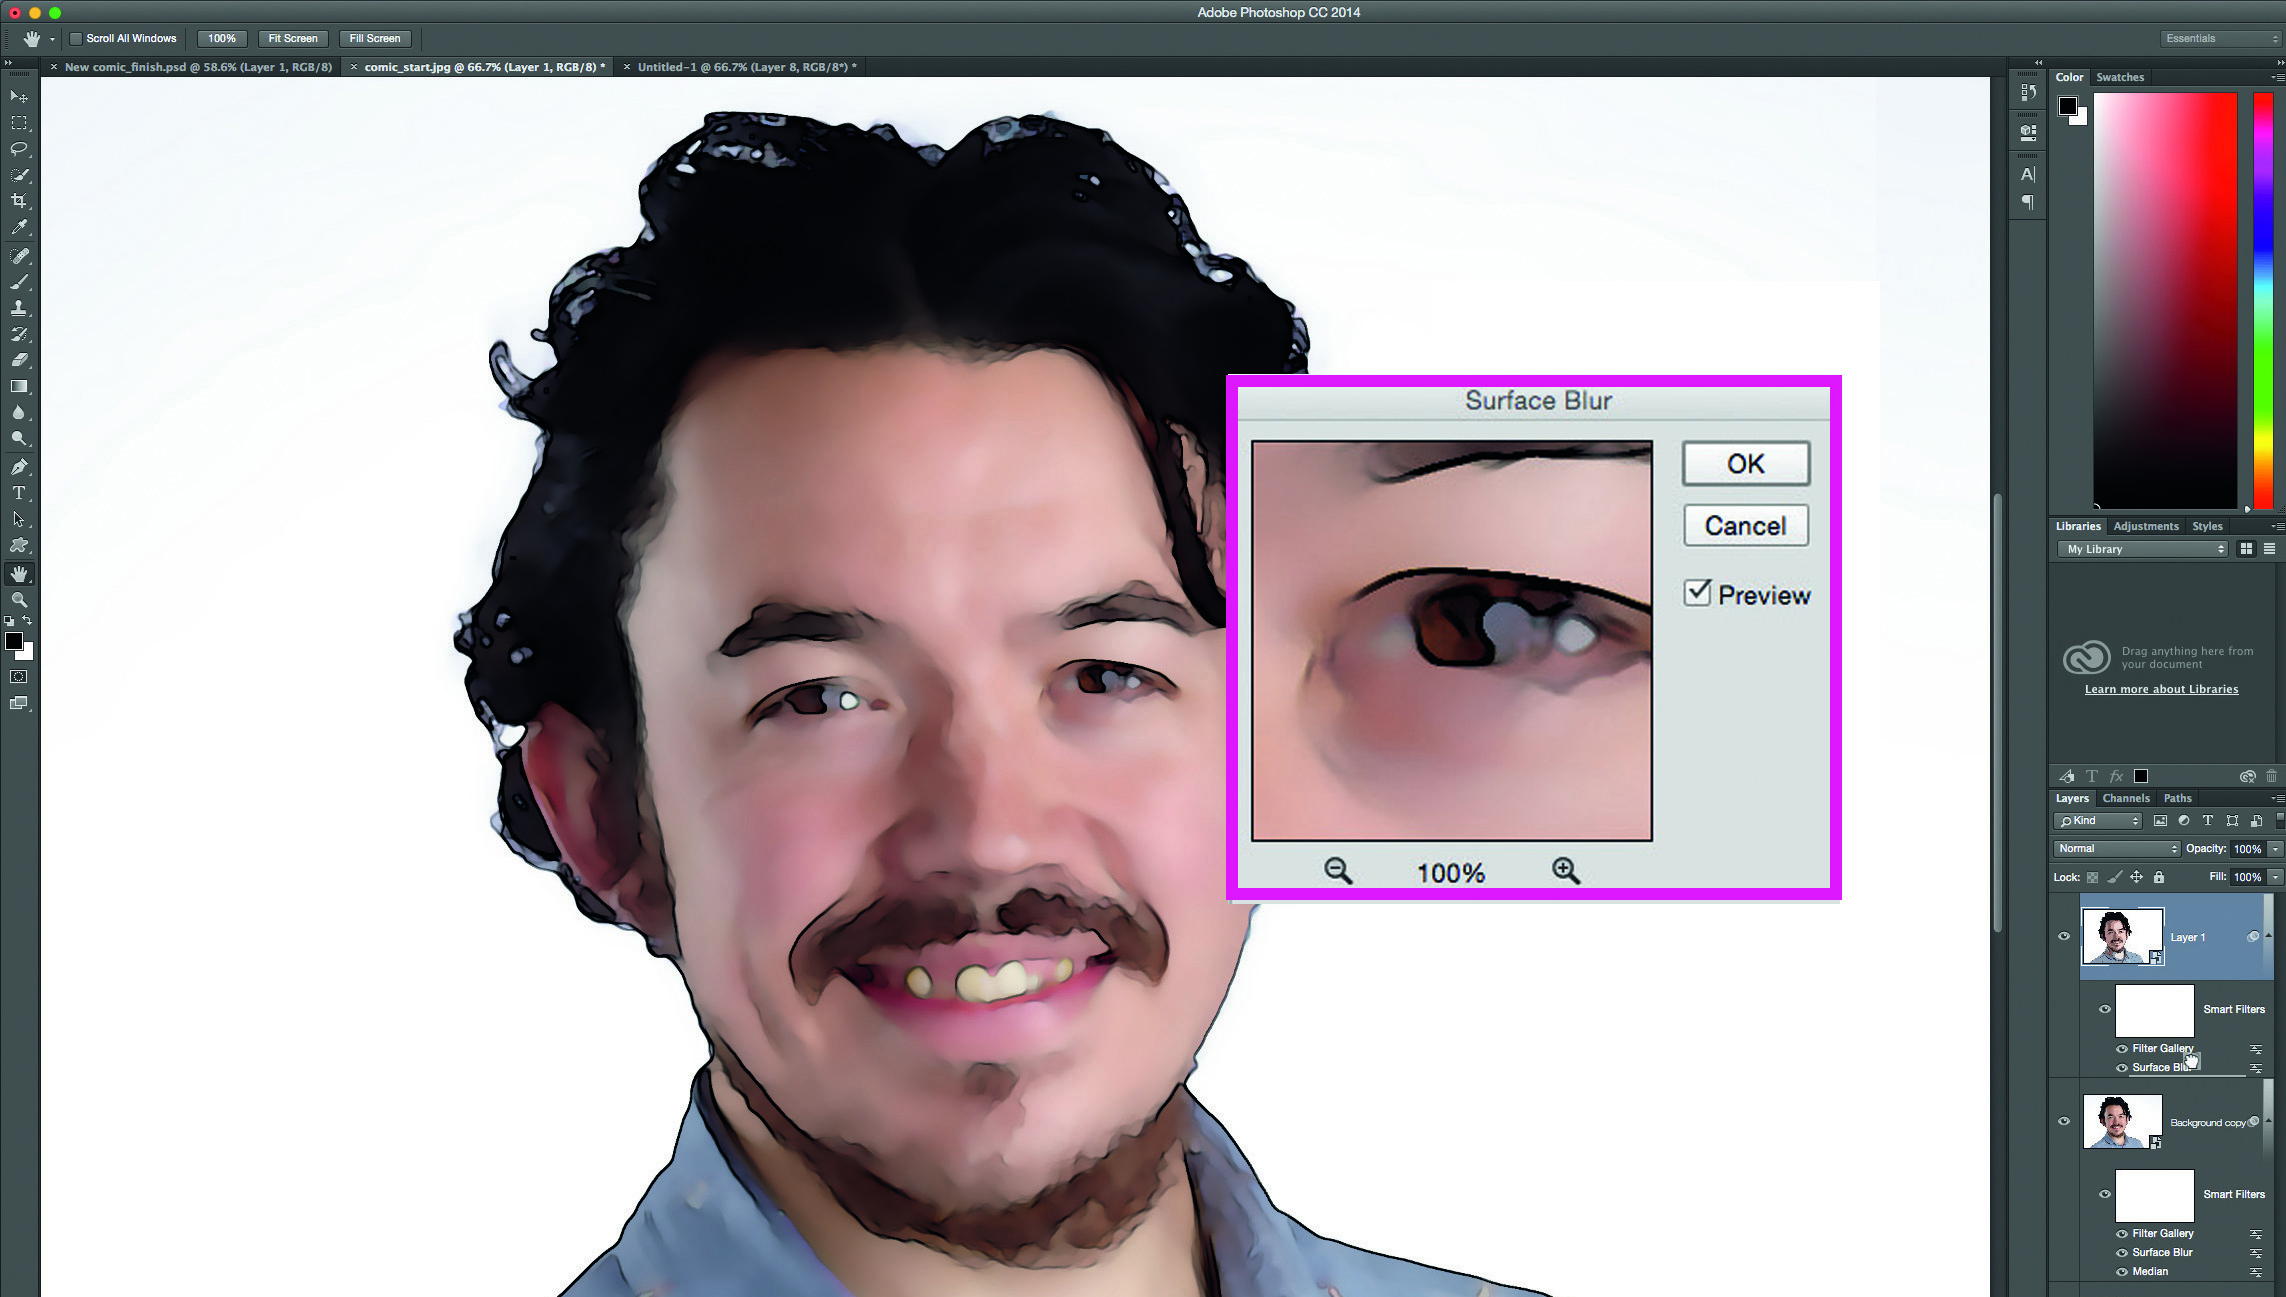Open the layer blend mode Normal dropdown
This screenshot has width=2286, height=1297.
coord(2116,848)
